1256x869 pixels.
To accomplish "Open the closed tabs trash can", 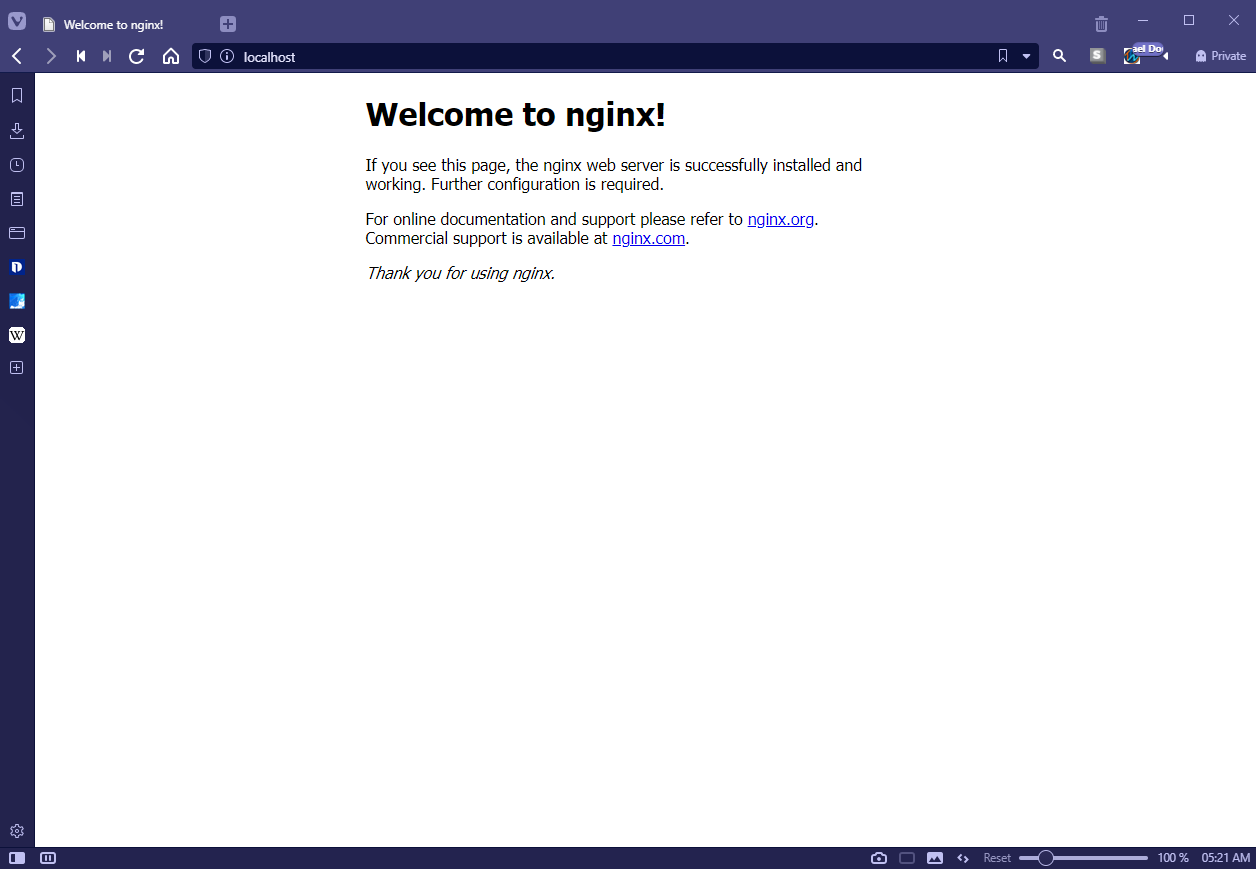I will tap(1101, 24).
